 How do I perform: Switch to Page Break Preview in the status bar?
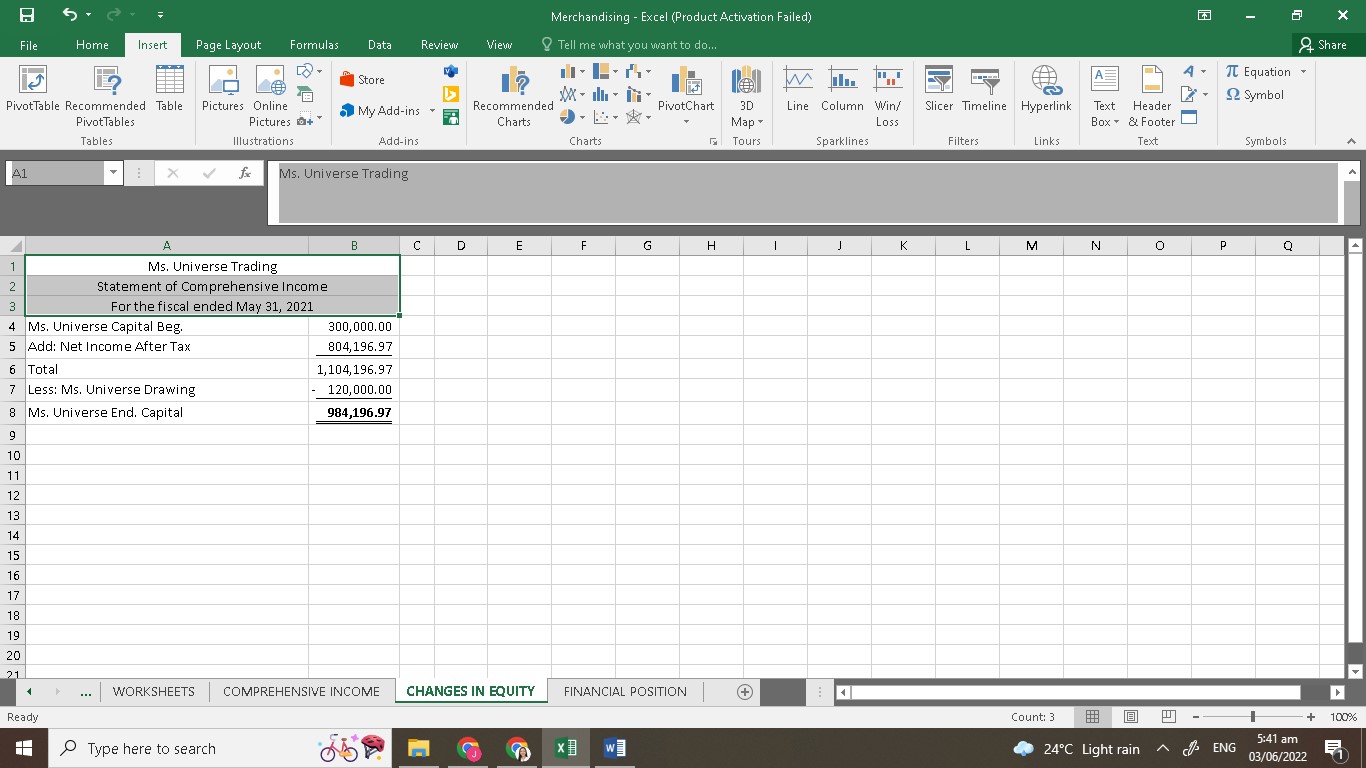pyautogui.click(x=1168, y=717)
